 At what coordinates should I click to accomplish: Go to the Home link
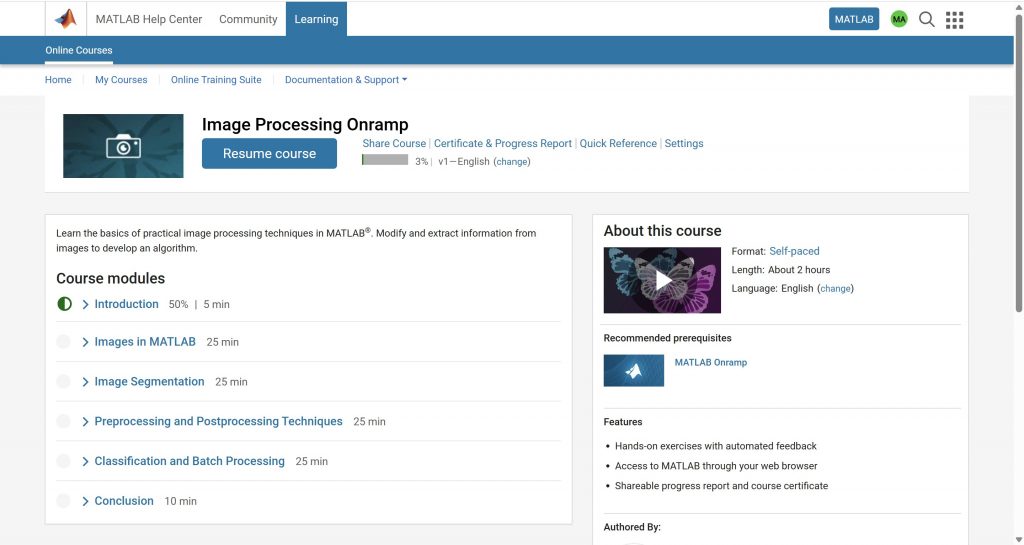(x=58, y=80)
